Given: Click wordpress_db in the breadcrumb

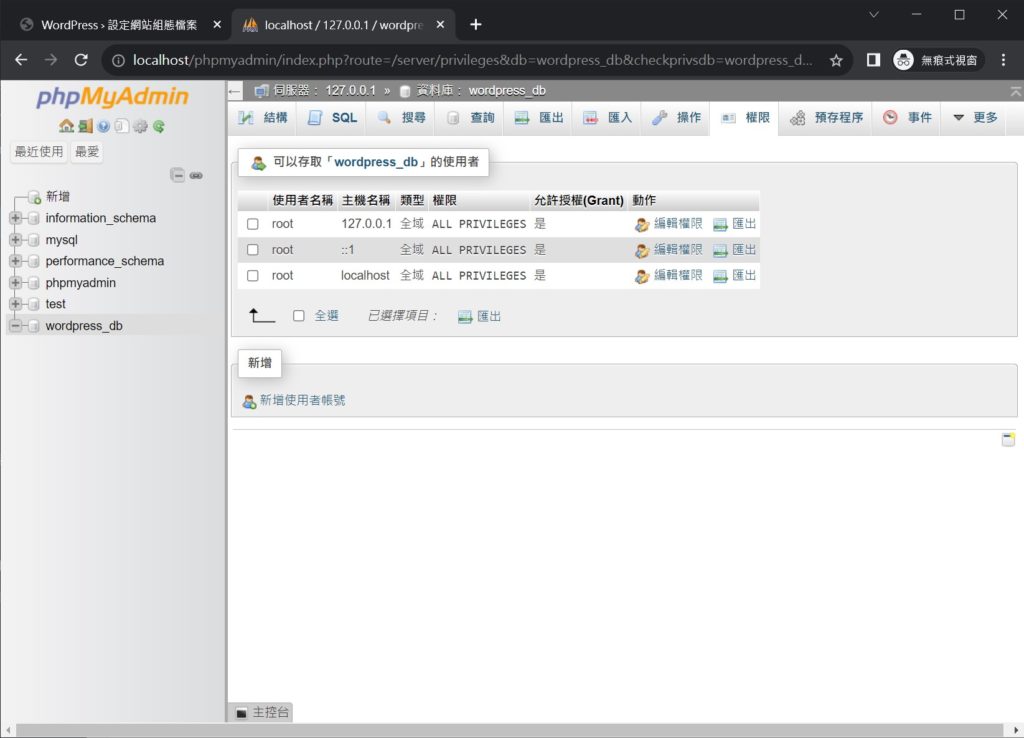Looking at the screenshot, I should click(507, 91).
